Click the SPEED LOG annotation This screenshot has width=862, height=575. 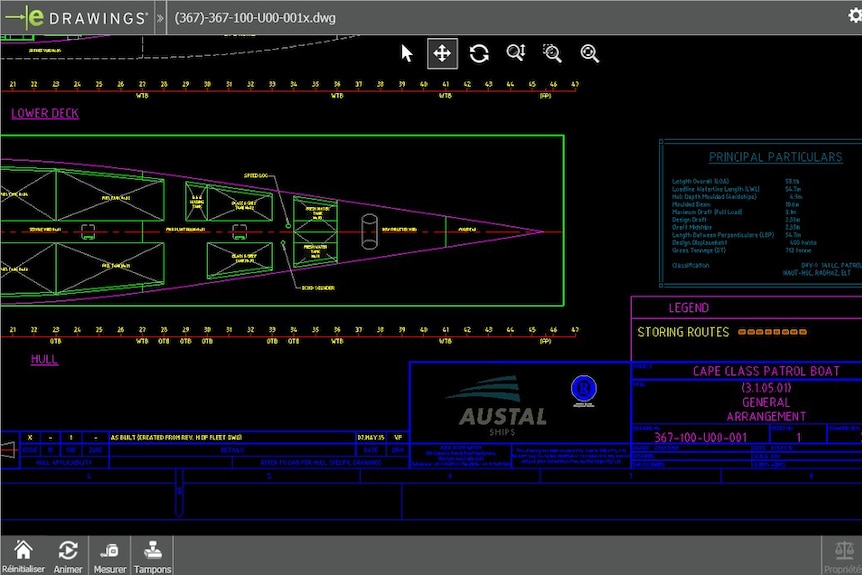[256, 175]
